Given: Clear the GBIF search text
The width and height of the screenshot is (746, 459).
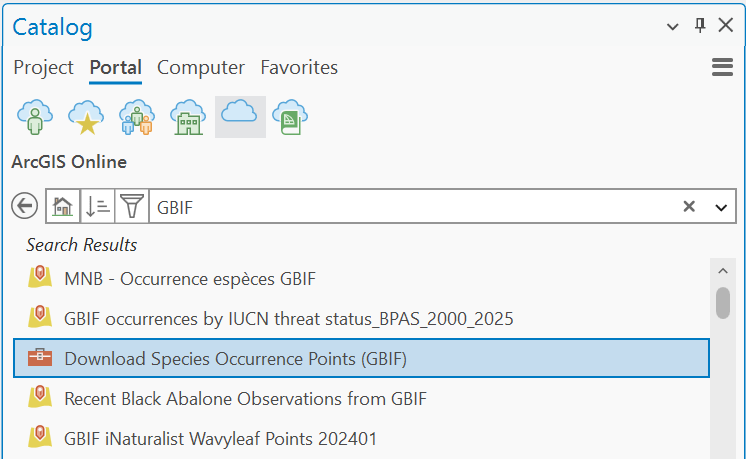Looking at the screenshot, I should coord(689,207).
